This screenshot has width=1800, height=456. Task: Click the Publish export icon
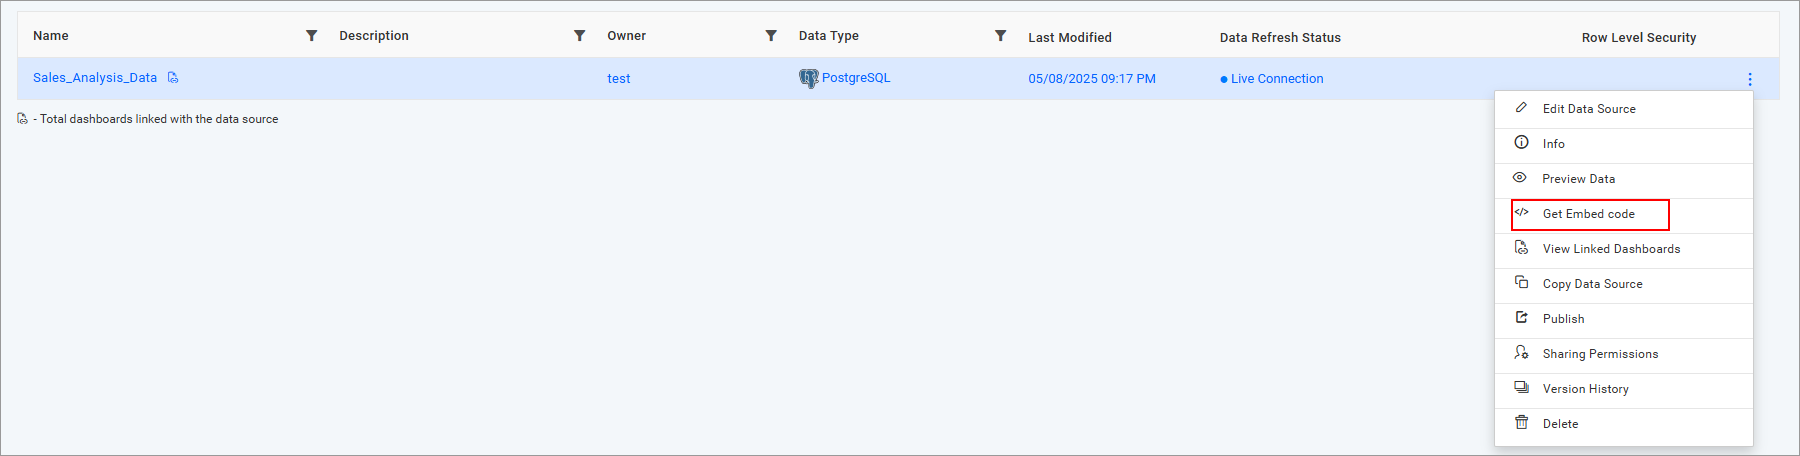[1521, 317]
